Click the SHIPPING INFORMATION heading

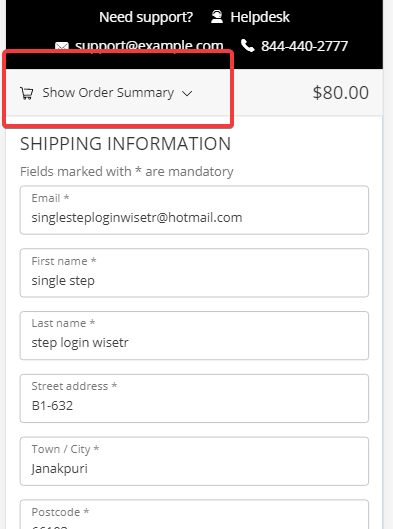click(x=125, y=144)
